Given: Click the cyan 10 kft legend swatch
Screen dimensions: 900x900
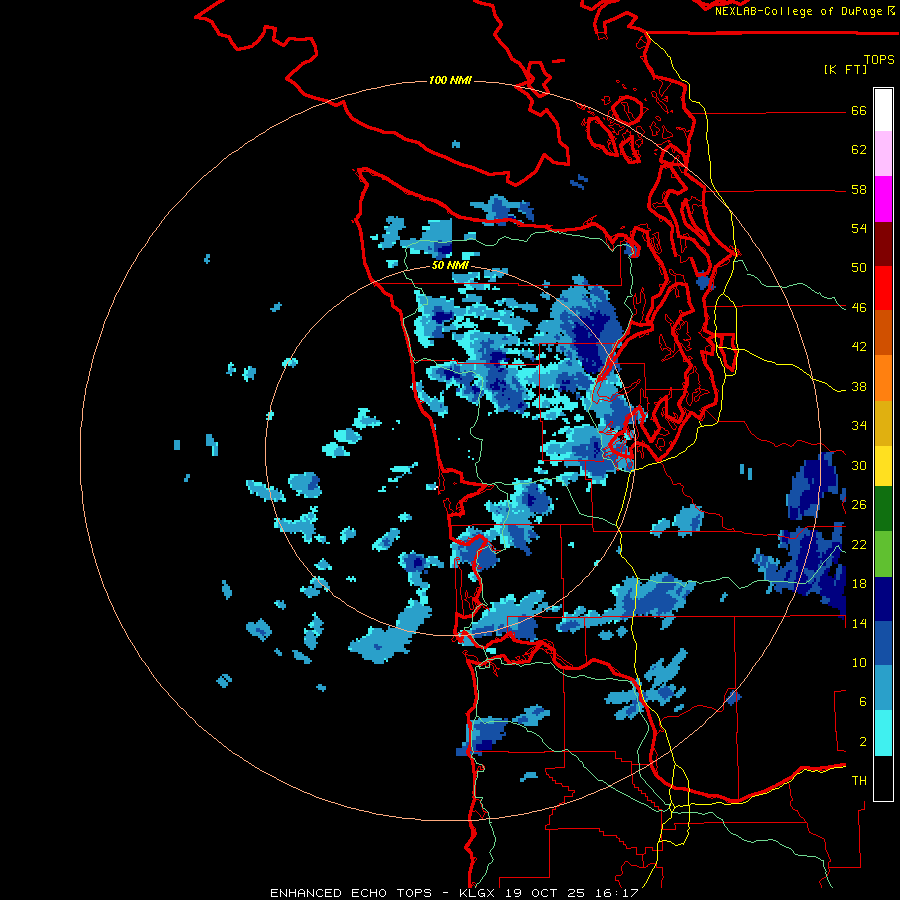Looking at the screenshot, I should 883,733.
